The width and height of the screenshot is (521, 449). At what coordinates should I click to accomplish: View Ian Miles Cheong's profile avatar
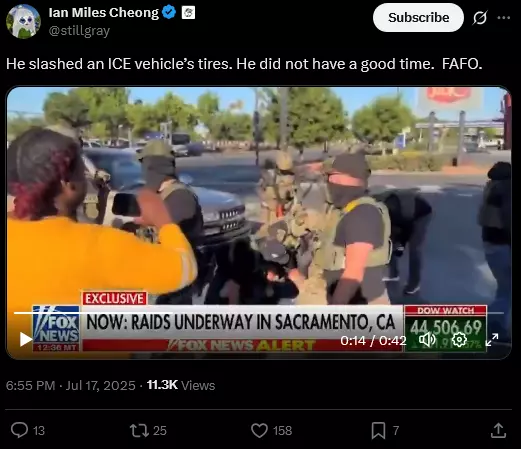(x=23, y=22)
